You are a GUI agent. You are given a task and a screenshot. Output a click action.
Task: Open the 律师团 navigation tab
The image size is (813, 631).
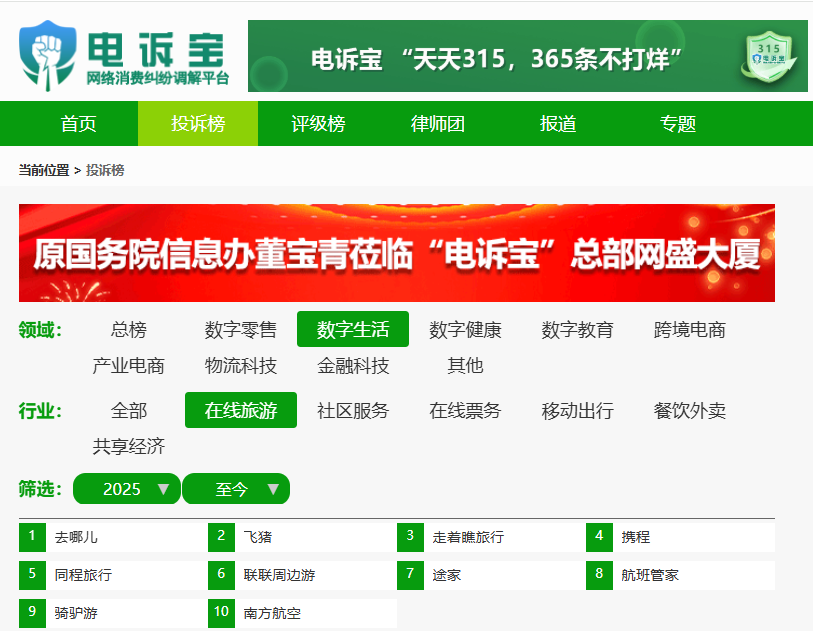tap(438, 123)
